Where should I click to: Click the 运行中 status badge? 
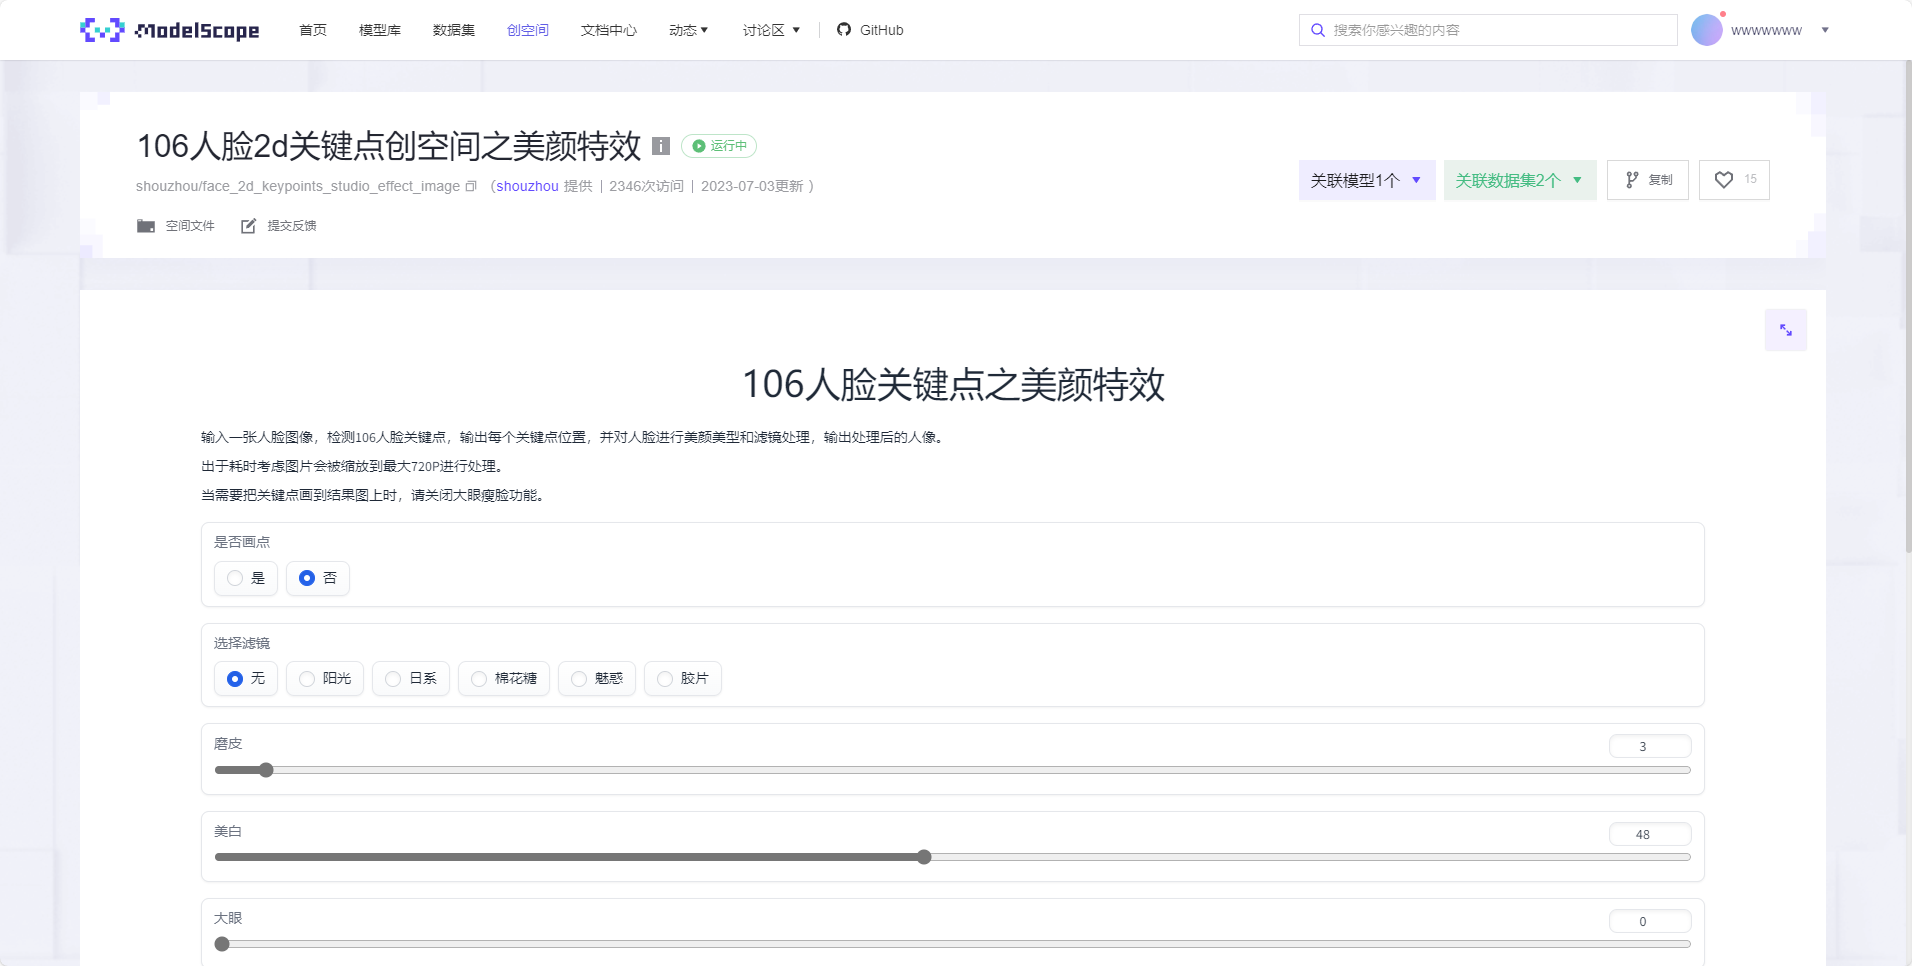(719, 146)
